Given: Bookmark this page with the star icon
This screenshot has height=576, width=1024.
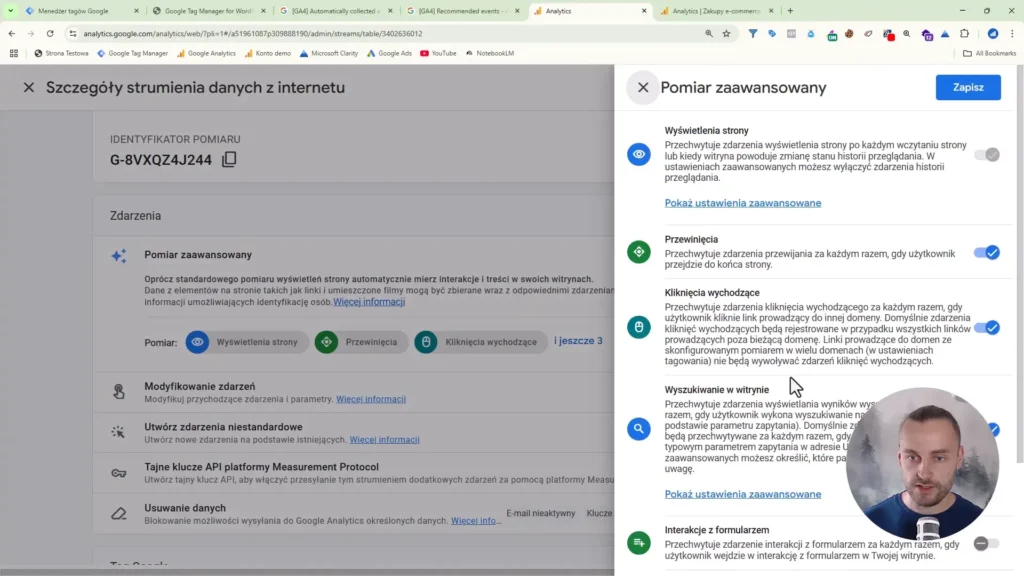Looking at the screenshot, I should point(726,33).
